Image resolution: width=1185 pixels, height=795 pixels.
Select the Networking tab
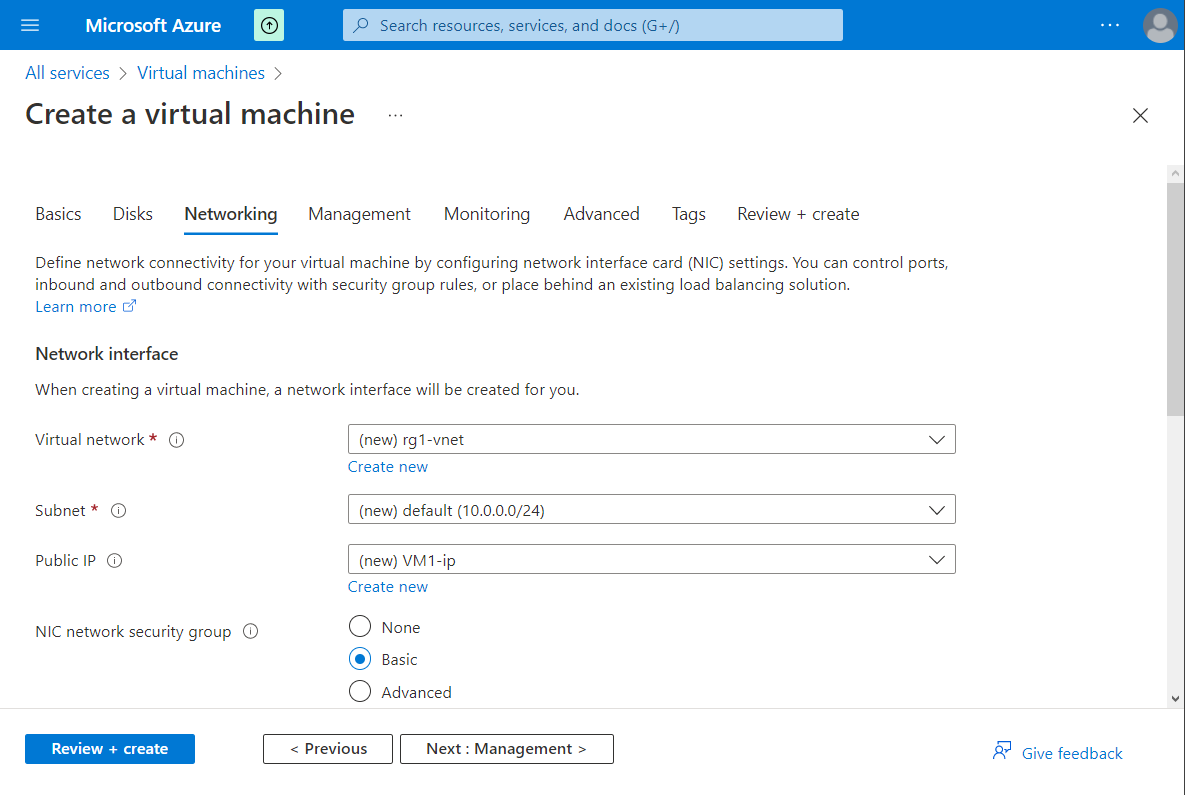(231, 215)
